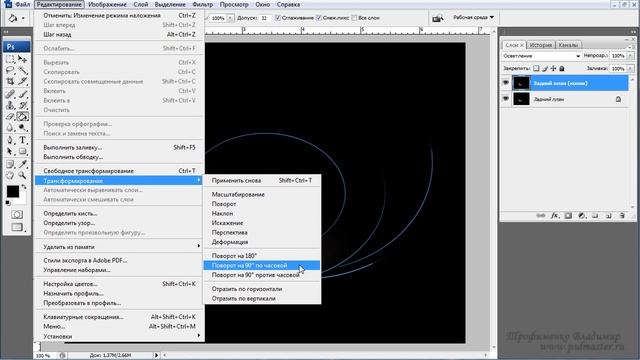Change screen mode button in toolbox
The width and height of the screenshot is (640, 360).
tap(17, 227)
